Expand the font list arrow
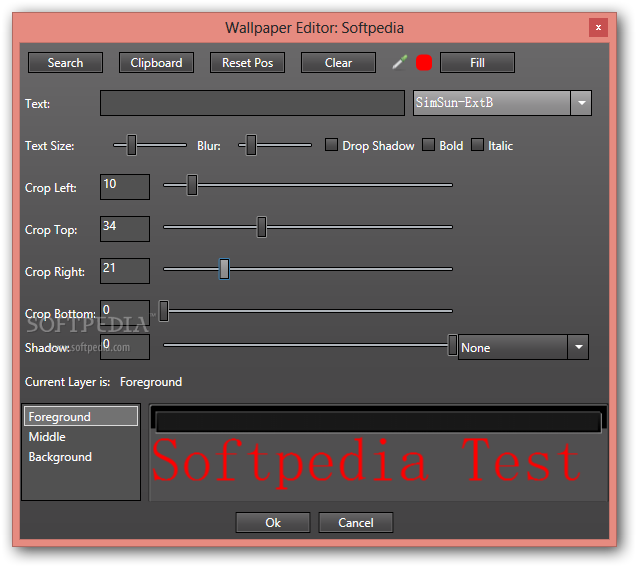Screen dimensions: 637x567 581,103
